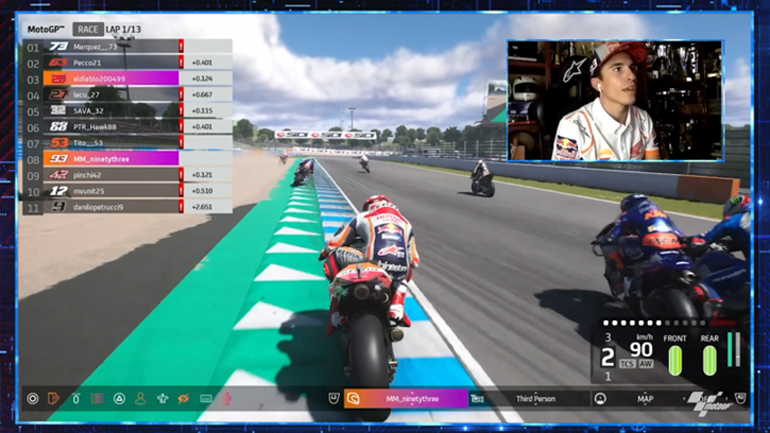Click the speedometer gauge icon beside MAP

tap(600, 398)
